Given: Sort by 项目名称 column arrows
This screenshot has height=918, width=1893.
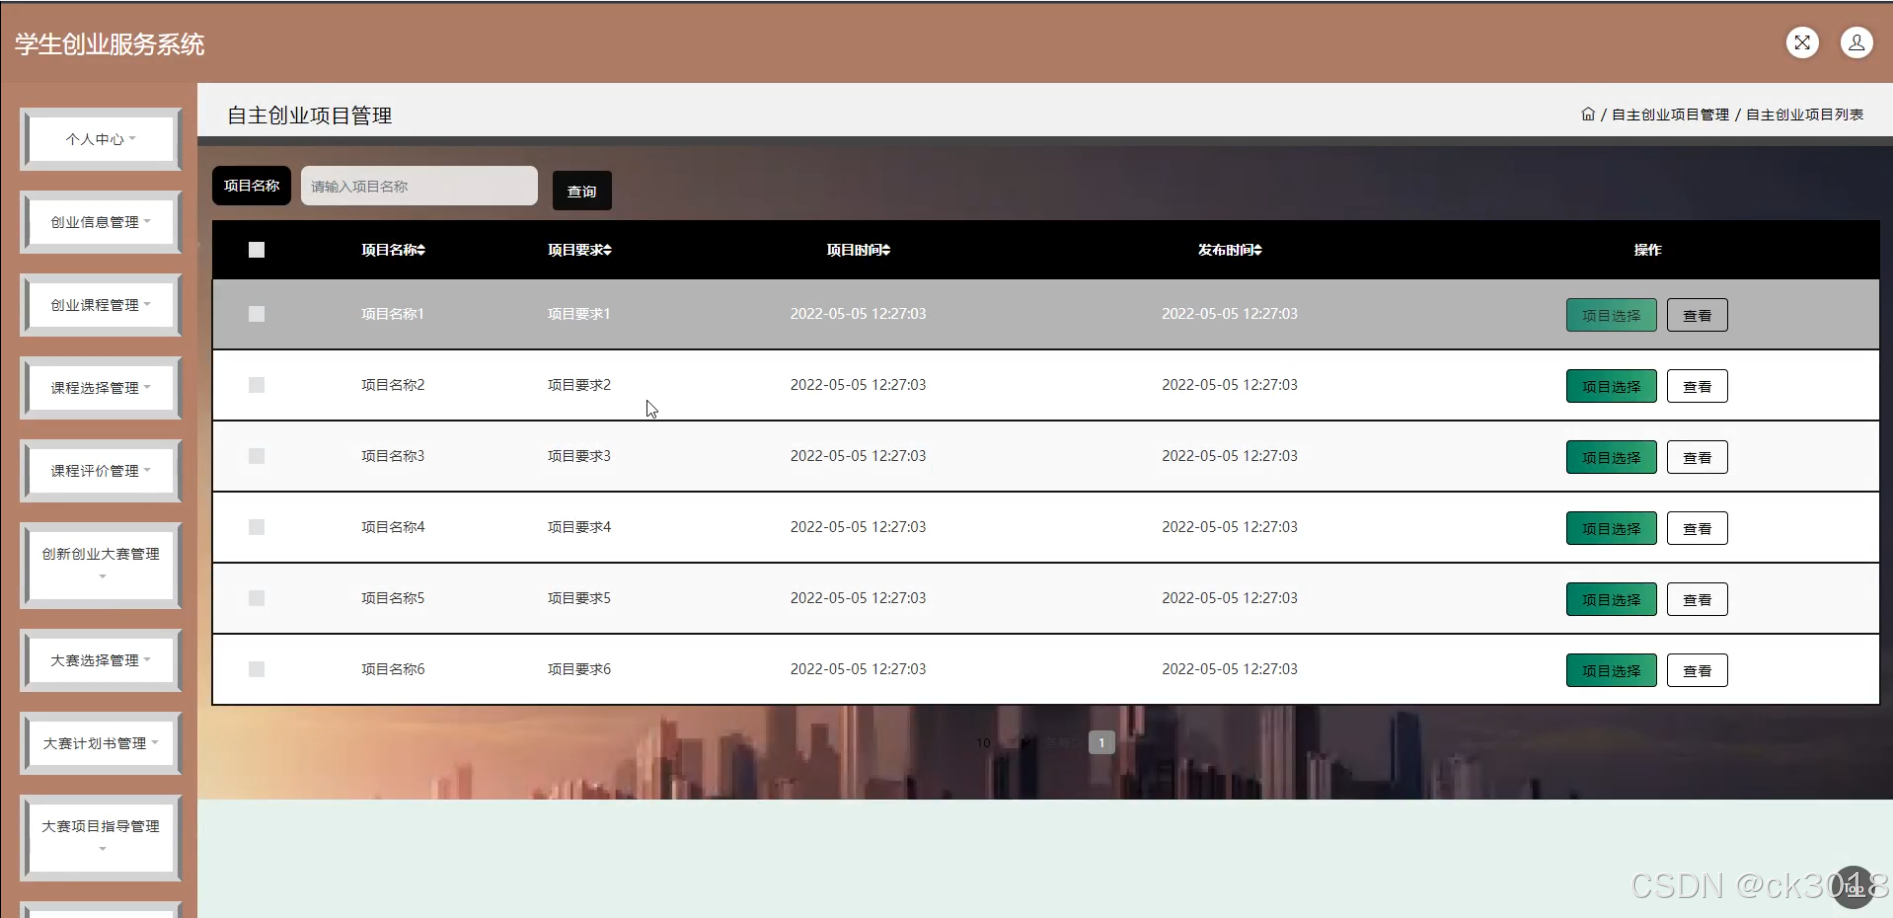Looking at the screenshot, I should [421, 250].
